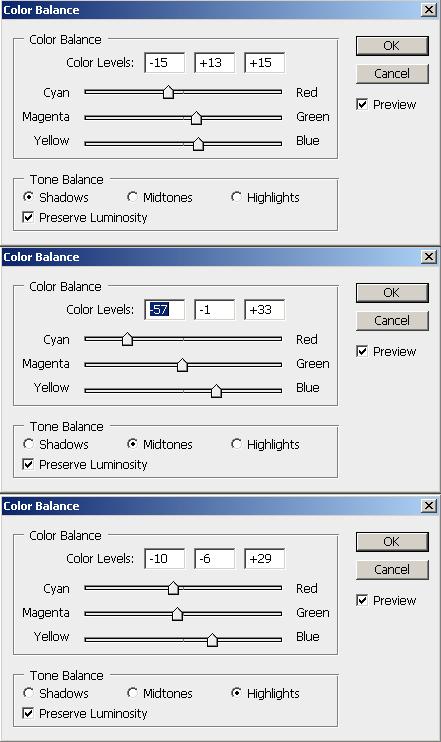Toggle Preview checkbox in the top dialog
441x742 pixels.
[x=362, y=105]
